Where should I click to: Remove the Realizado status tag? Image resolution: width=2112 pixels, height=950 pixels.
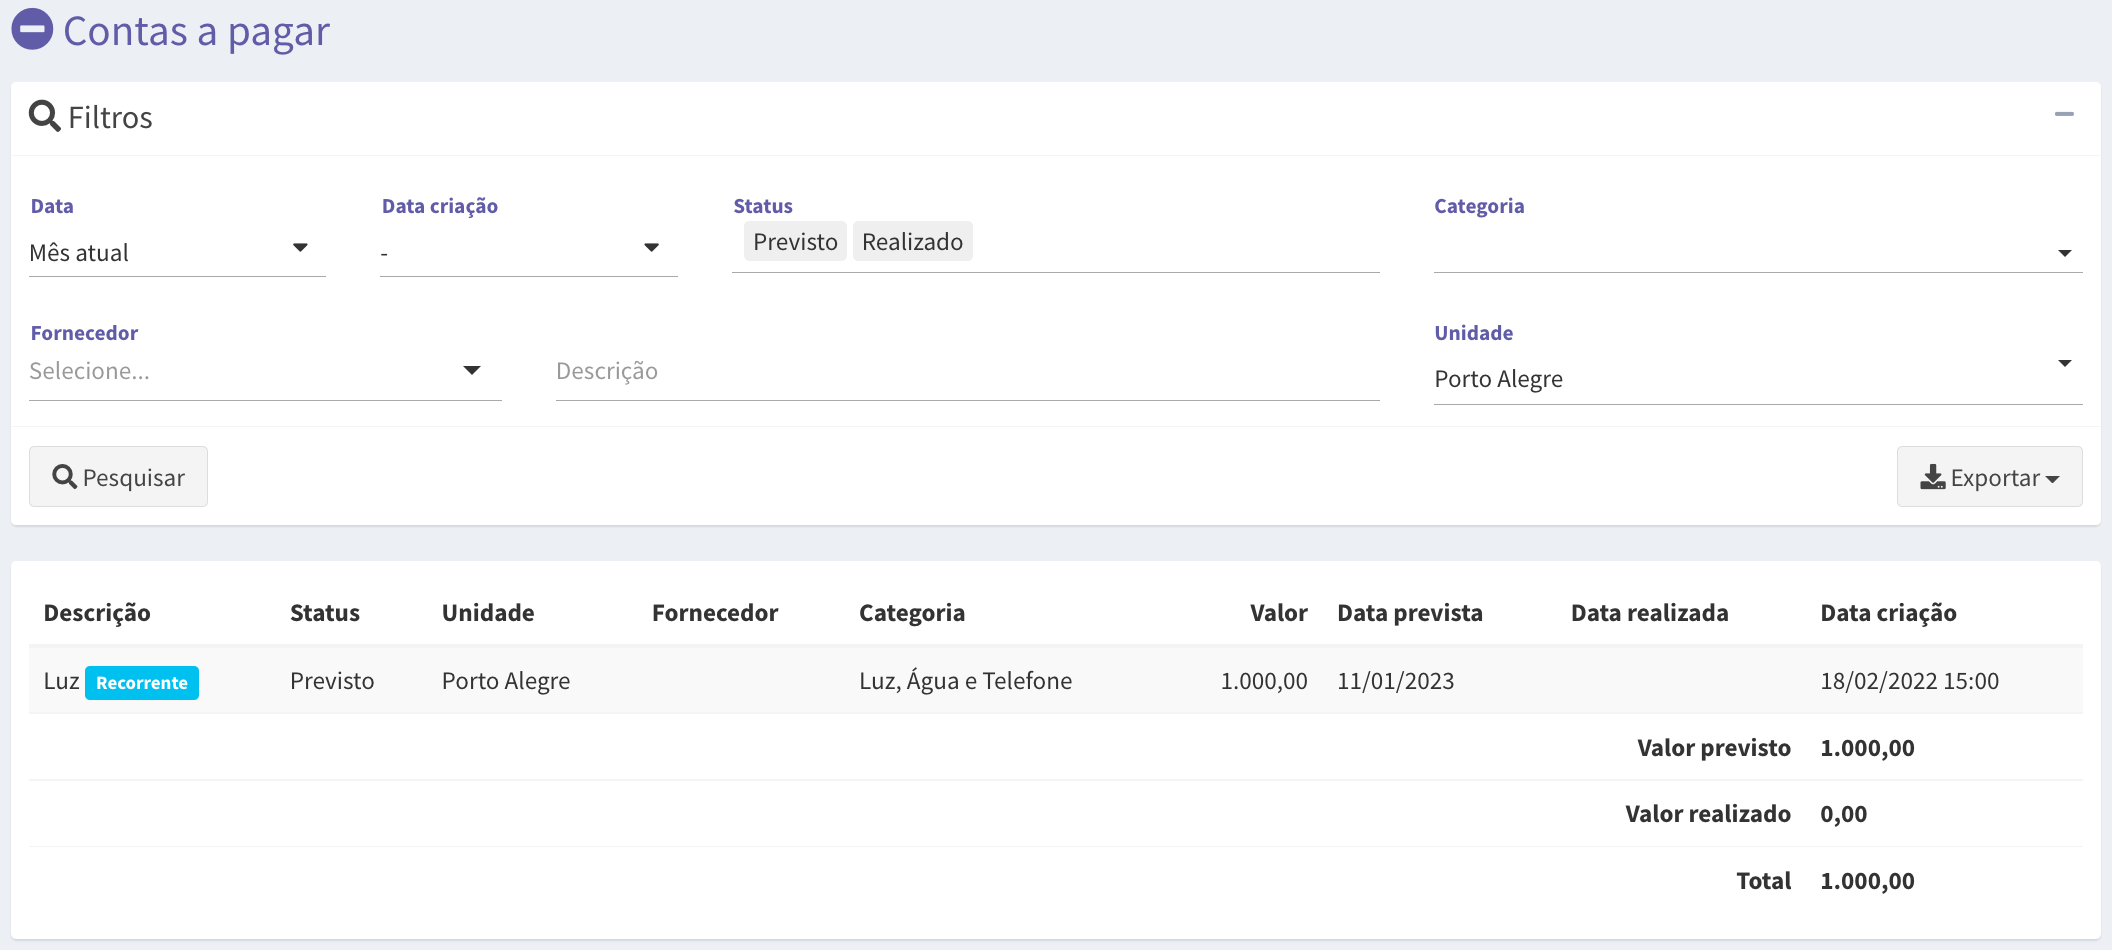point(912,242)
